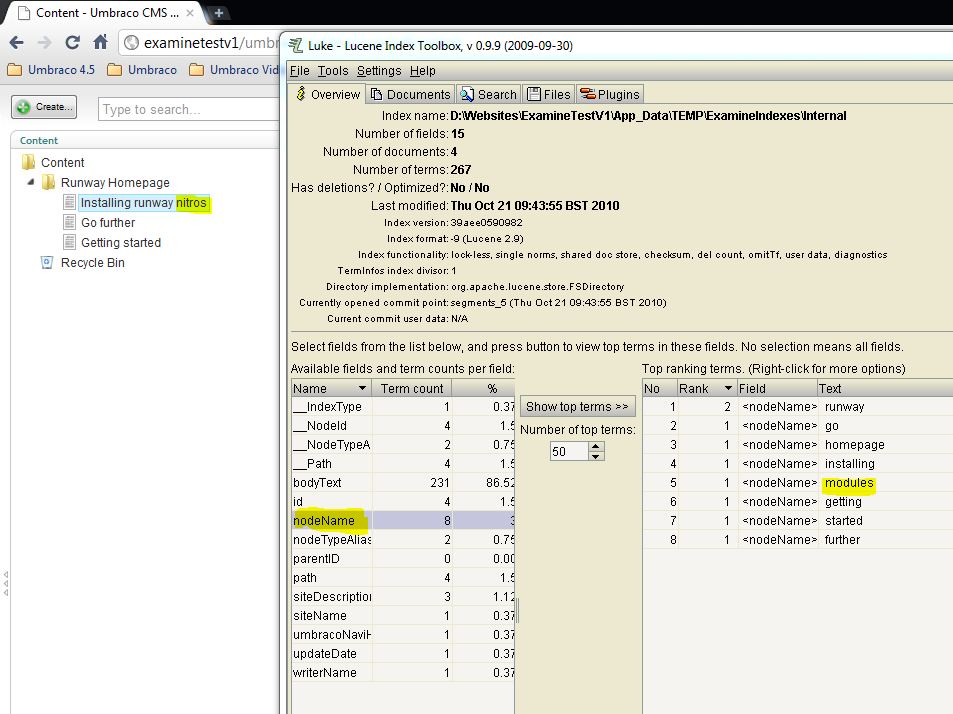Click the Luke window title icon
The height and width of the screenshot is (714, 953).
click(295, 46)
